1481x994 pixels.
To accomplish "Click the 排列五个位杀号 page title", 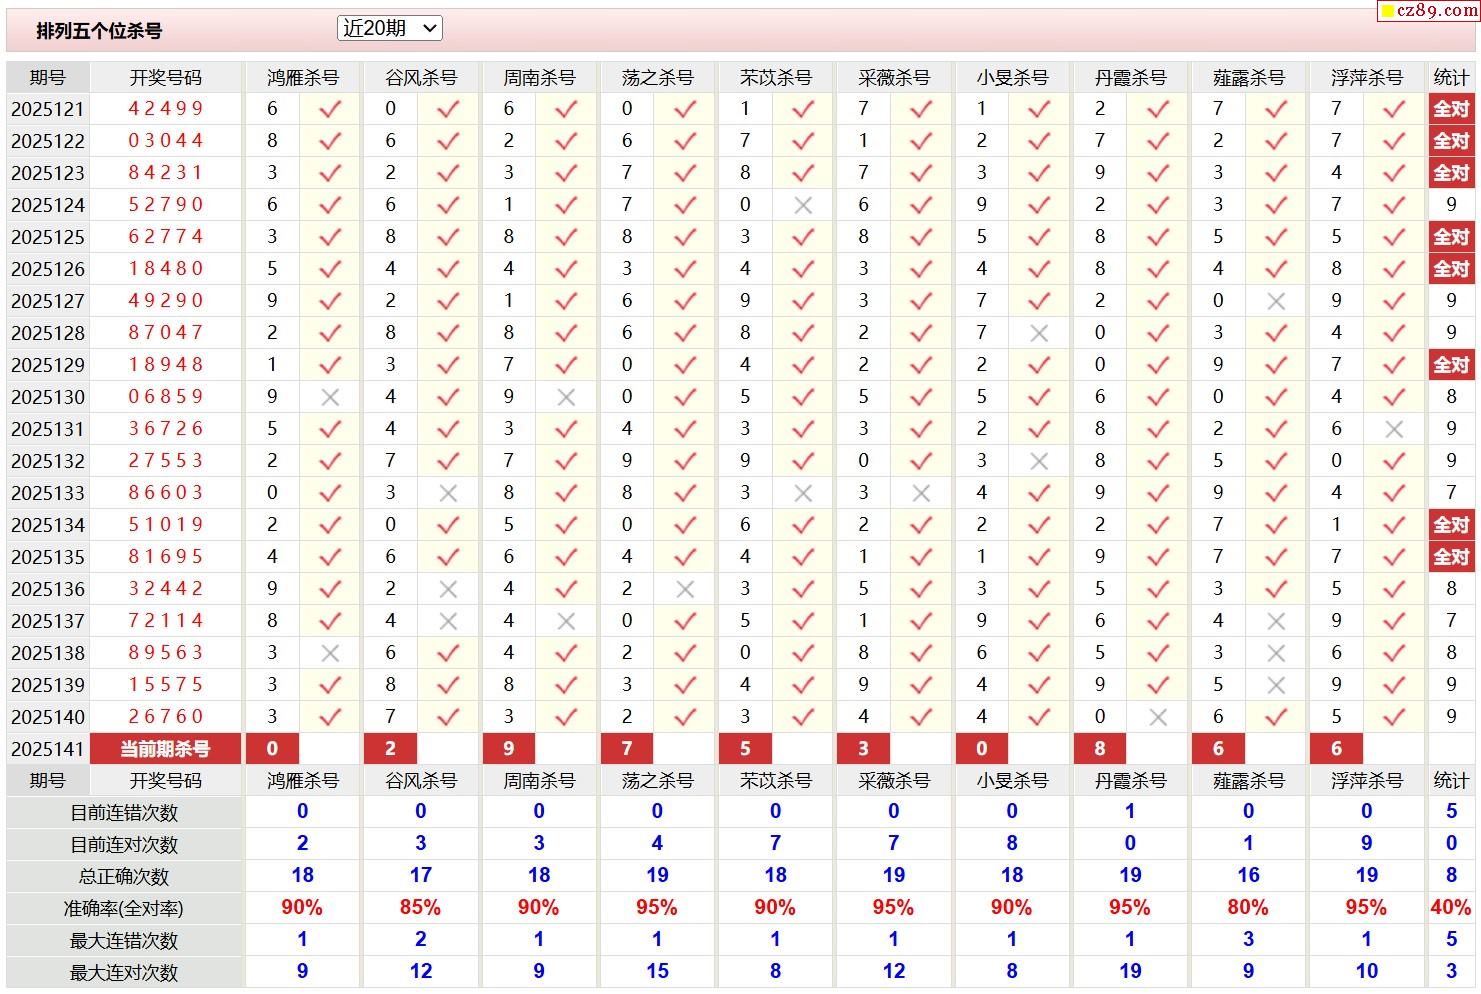I will [99, 31].
